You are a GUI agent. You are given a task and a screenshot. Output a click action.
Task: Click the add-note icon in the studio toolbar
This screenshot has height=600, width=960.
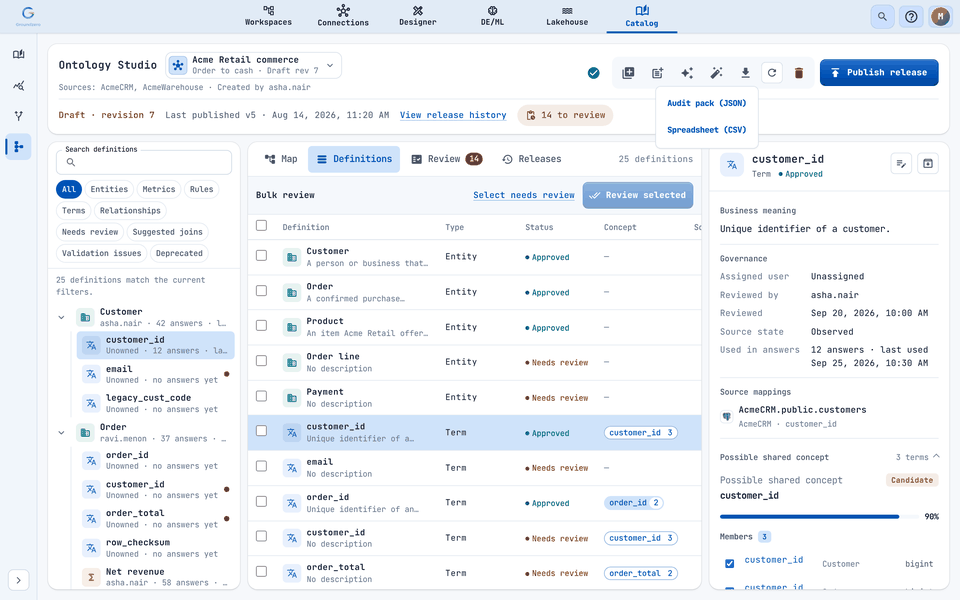click(x=658, y=73)
